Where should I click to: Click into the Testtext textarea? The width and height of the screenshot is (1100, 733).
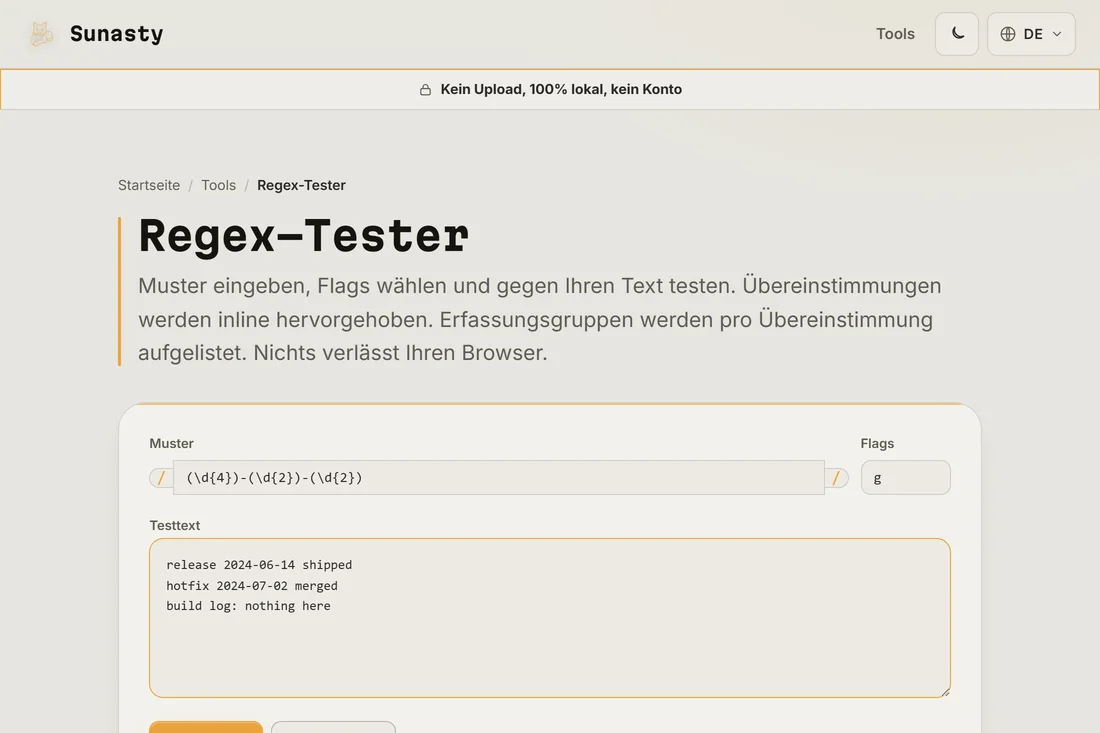pyautogui.click(x=550, y=618)
